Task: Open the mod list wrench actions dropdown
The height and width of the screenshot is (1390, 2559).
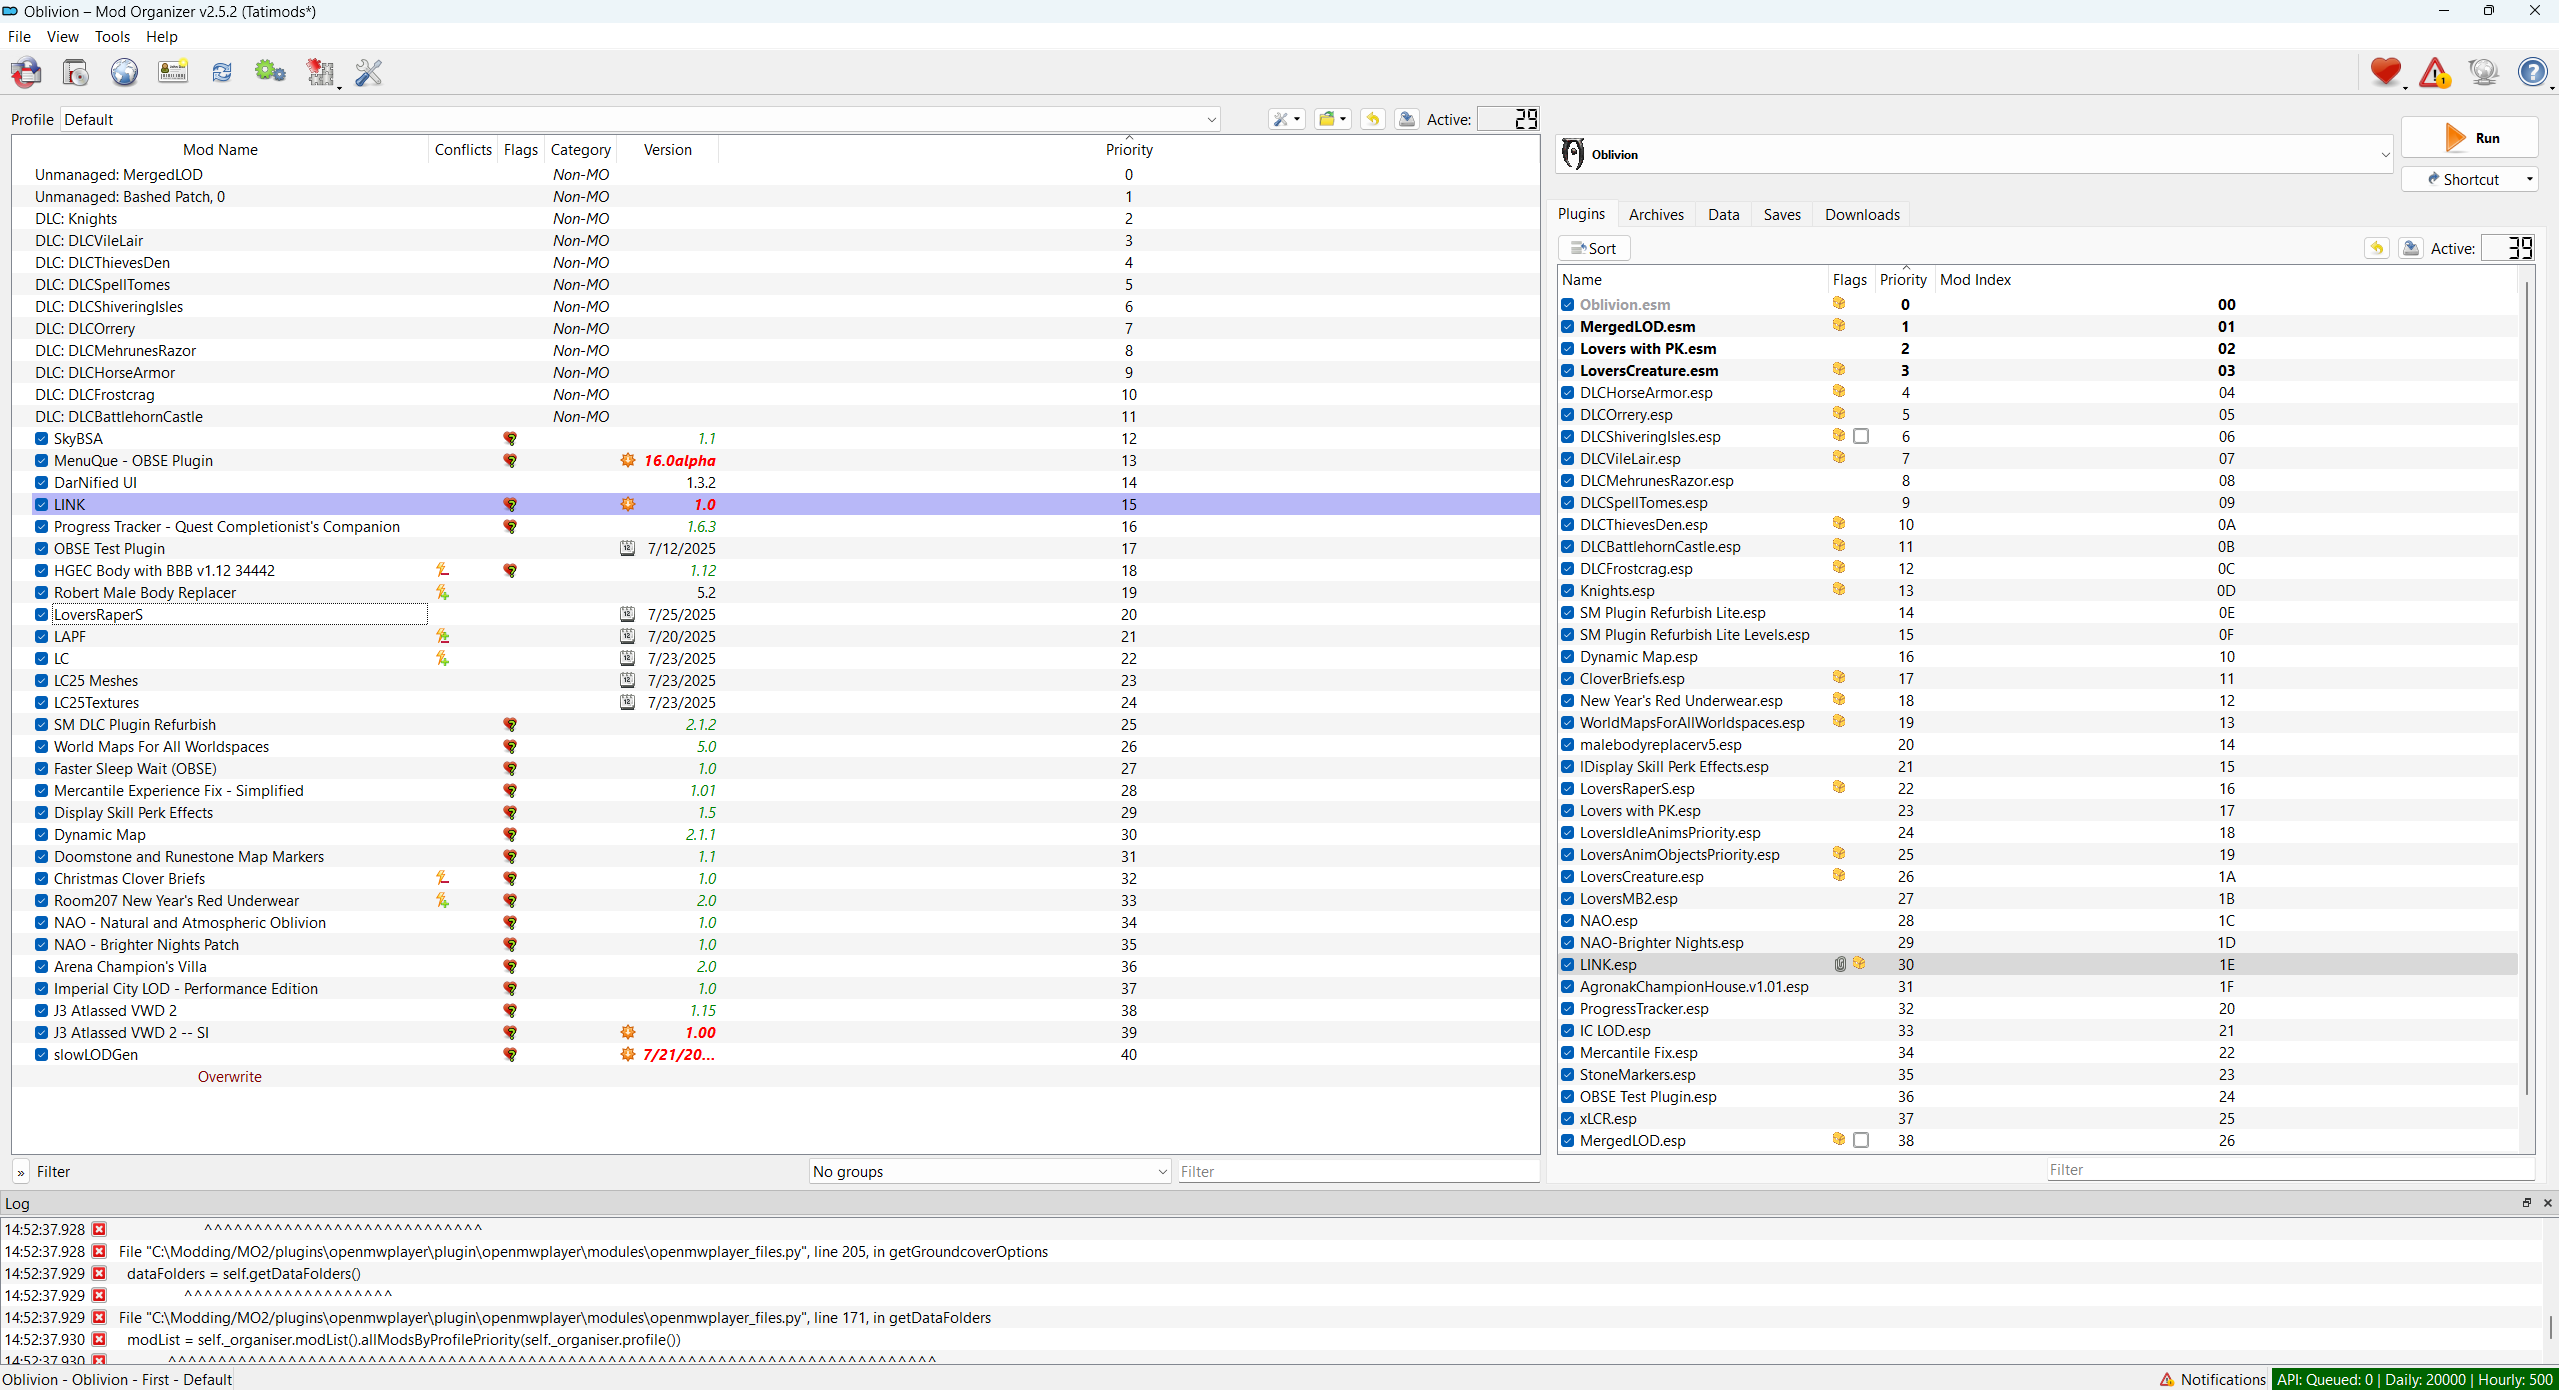Action: tap(1286, 119)
